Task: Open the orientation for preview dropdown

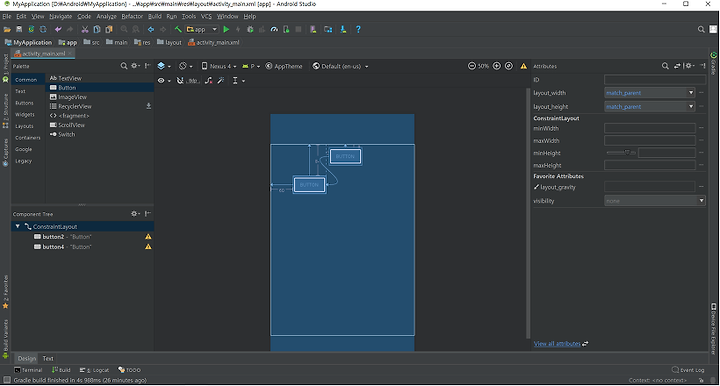Action: 186,66
